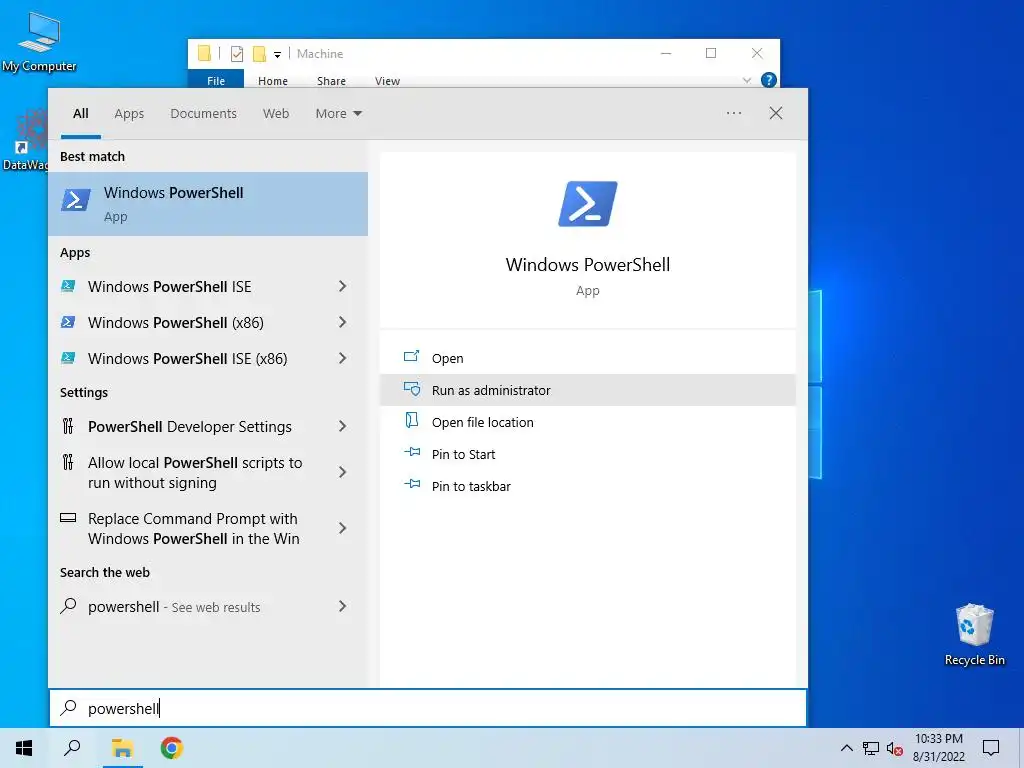The image size is (1024, 768).
Task: Click the Windows PowerShell ISE app icon
Action: (x=68, y=286)
